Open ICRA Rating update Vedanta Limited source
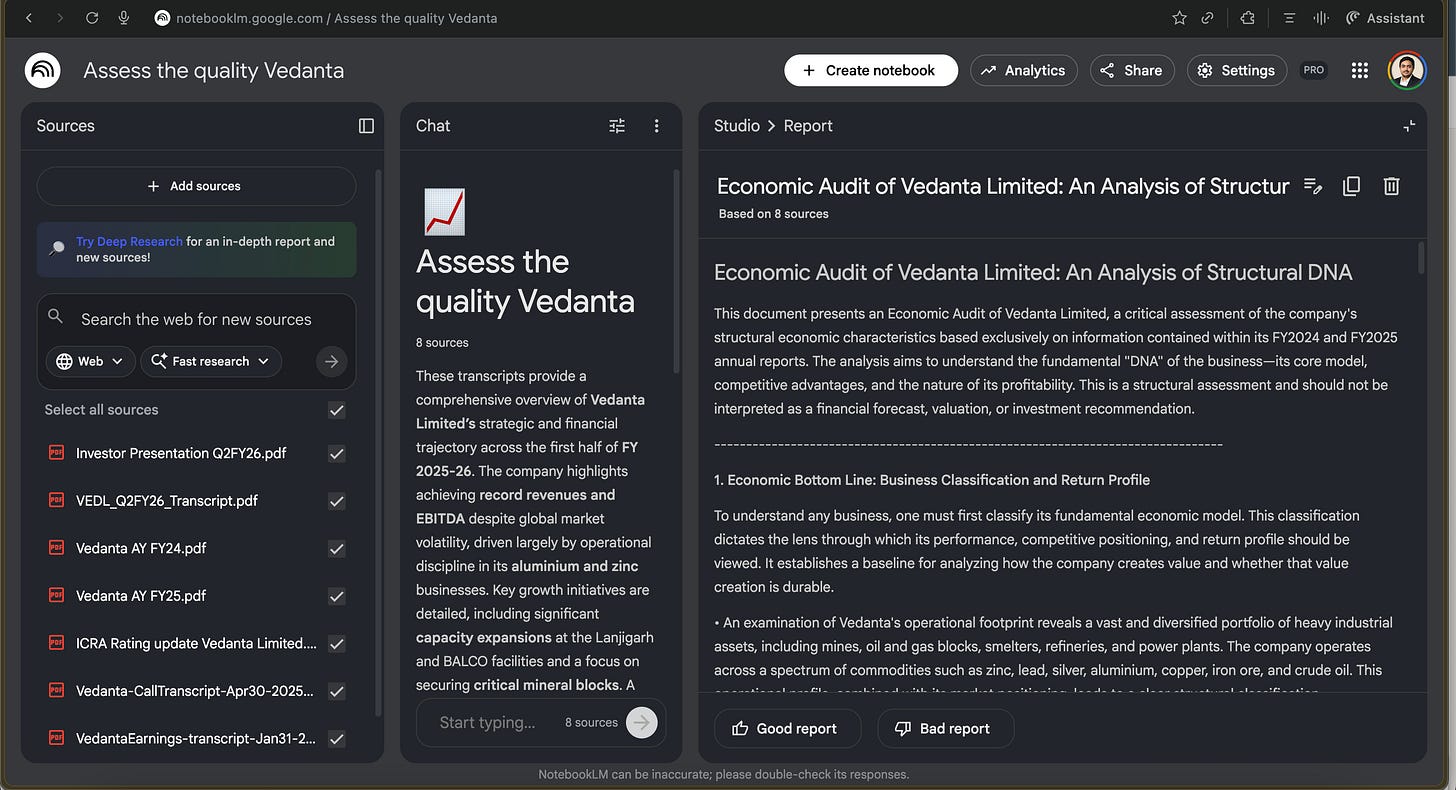 pyautogui.click(x=196, y=644)
